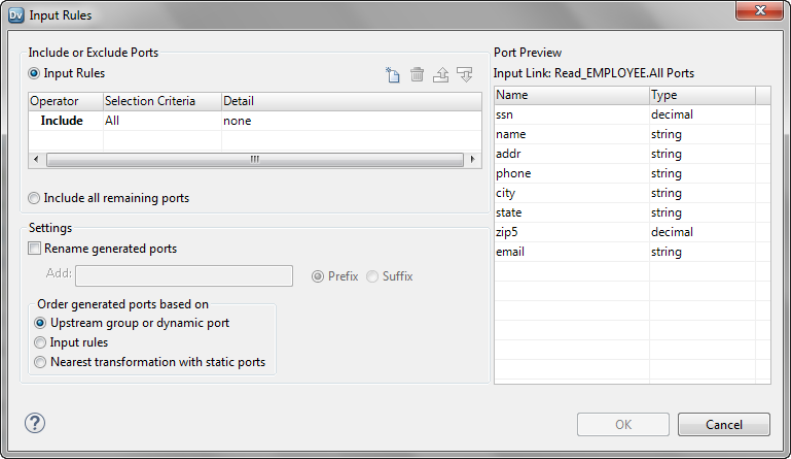791x459 pixels.
Task: Select the Input Rules radio button
Action: pos(35,73)
